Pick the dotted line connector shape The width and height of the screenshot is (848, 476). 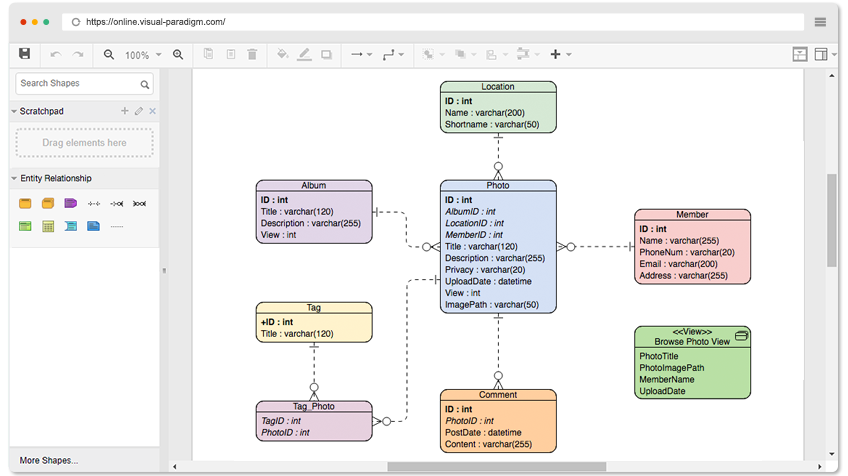pos(117,226)
